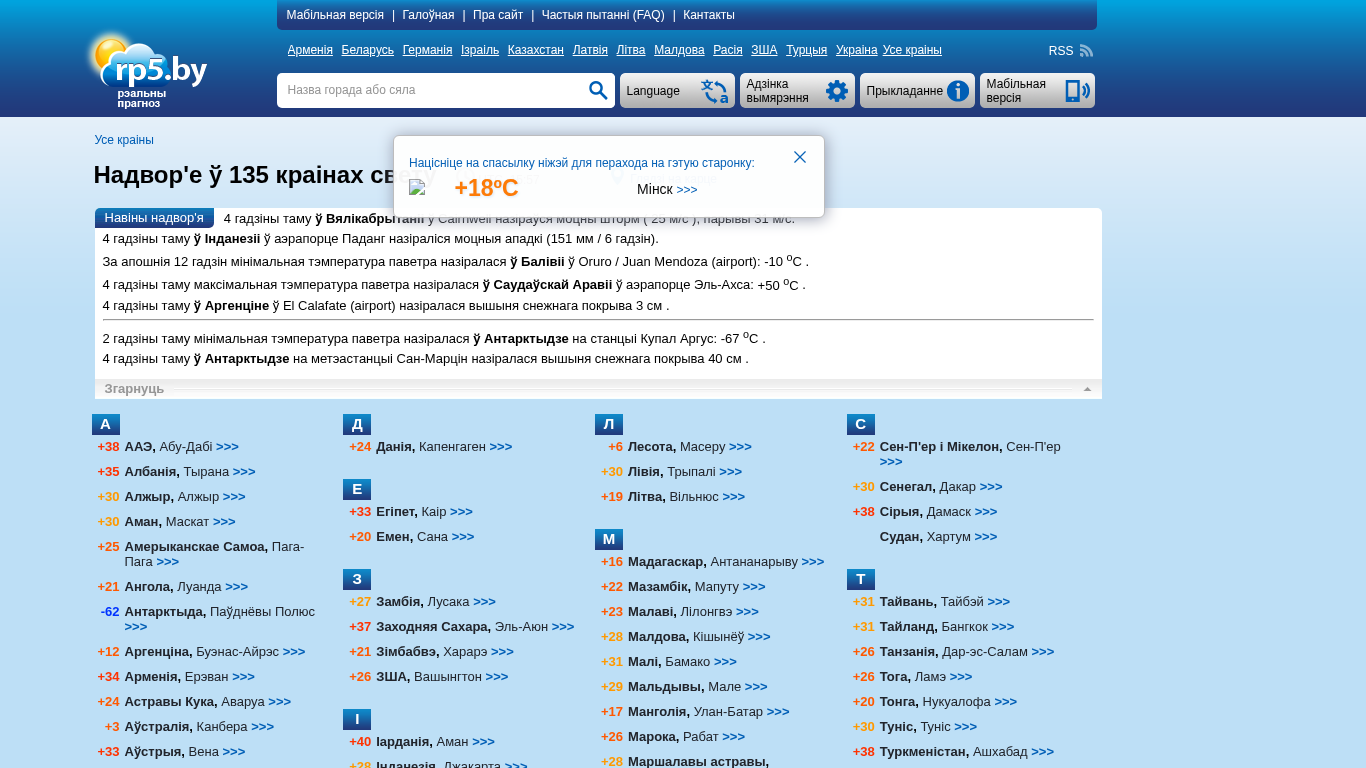Select Расія in country bar
The height and width of the screenshot is (768, 1366).
727,50
